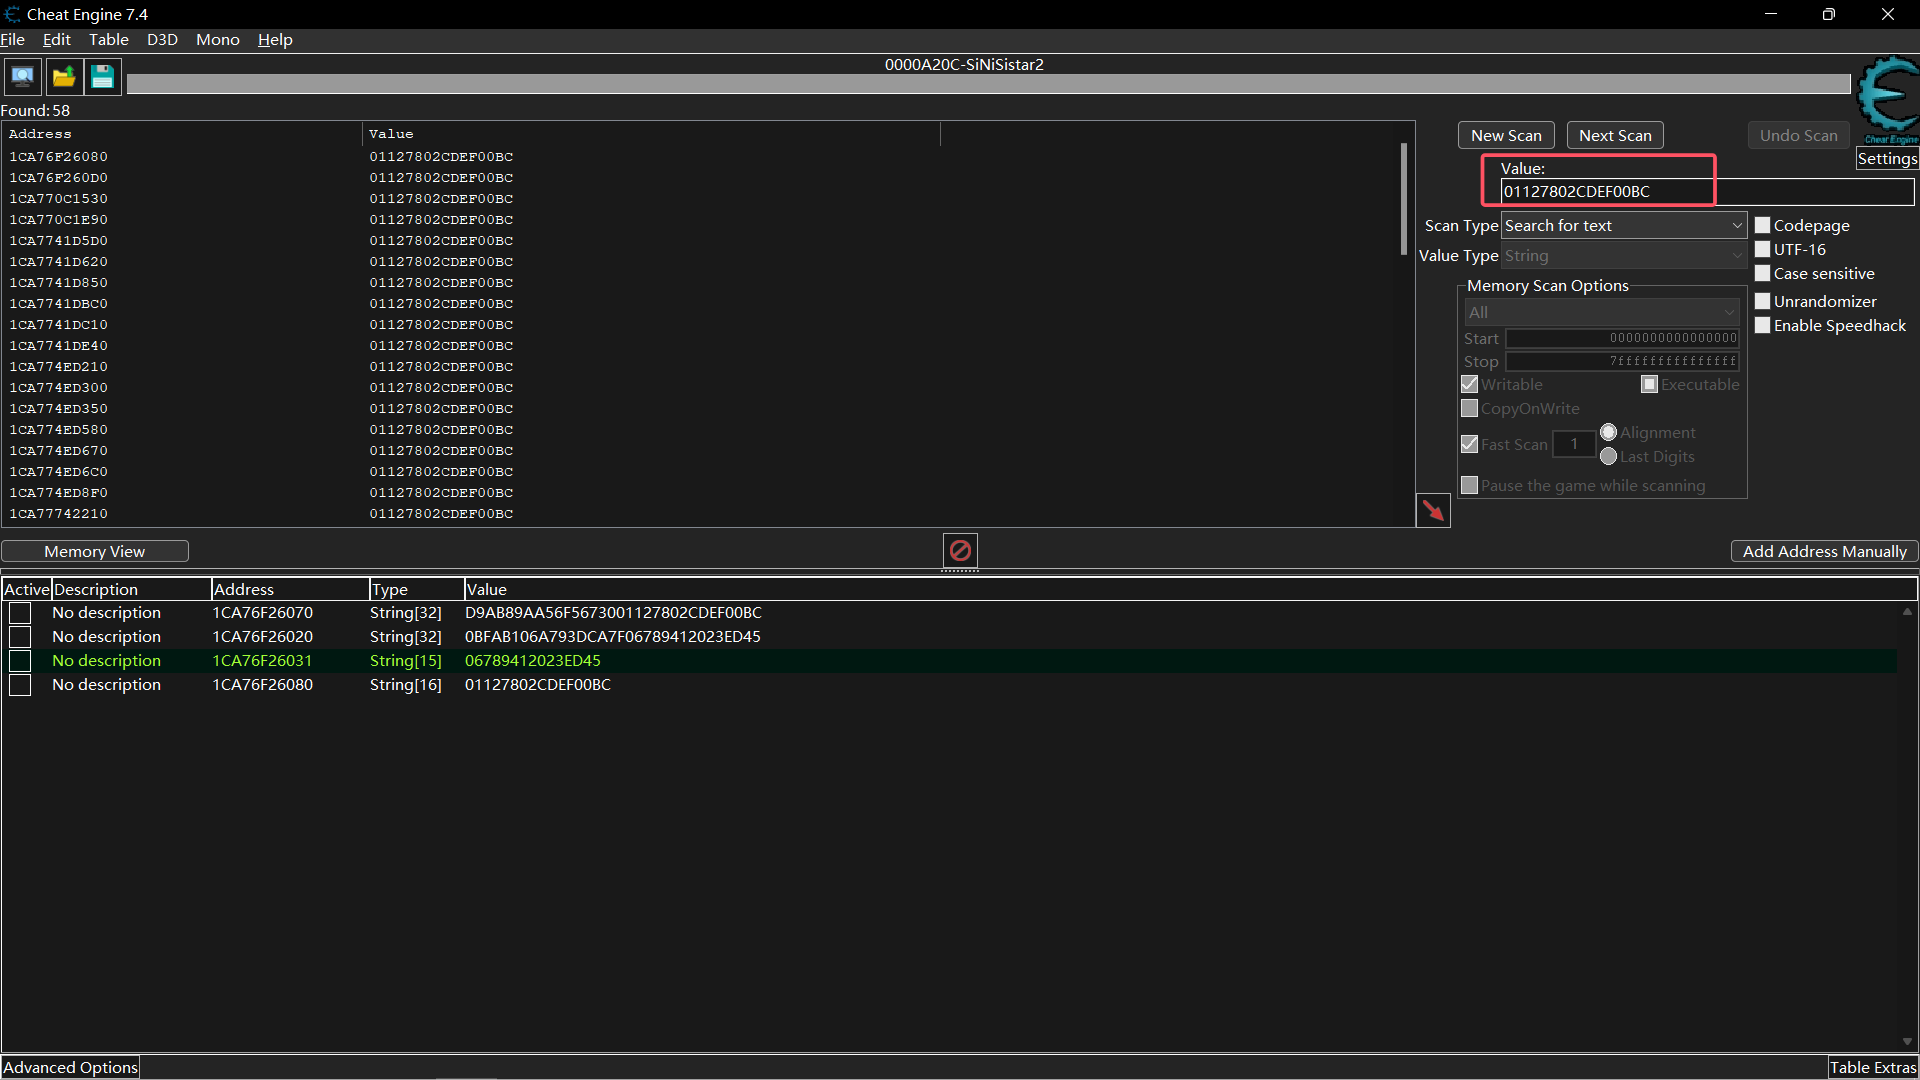The width and height of the screenshot is (1920, 1080).
Task: Click the open process computer icon
Action: click(22, 77)
